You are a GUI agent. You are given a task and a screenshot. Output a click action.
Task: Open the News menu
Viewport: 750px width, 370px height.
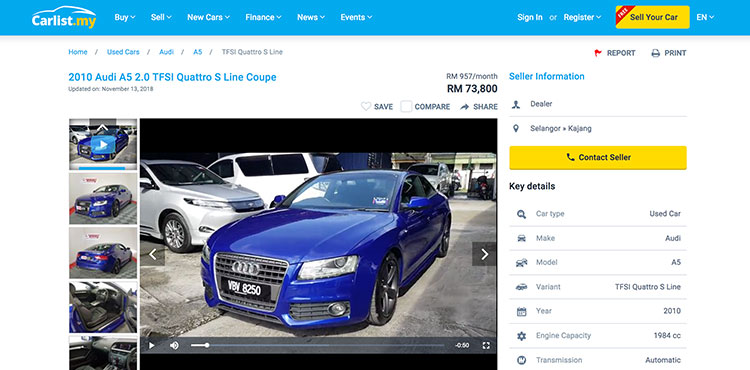[x=311, y=17]
